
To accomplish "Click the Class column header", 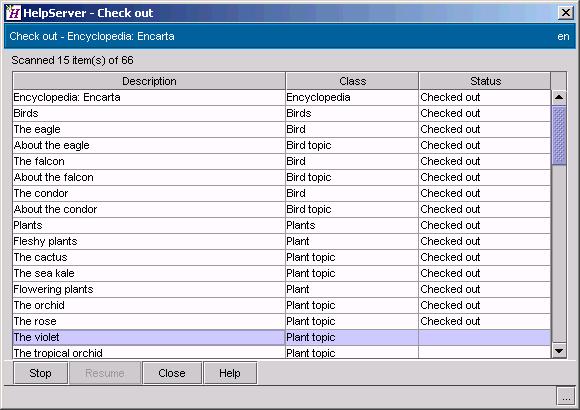I will tap(352, 81).
